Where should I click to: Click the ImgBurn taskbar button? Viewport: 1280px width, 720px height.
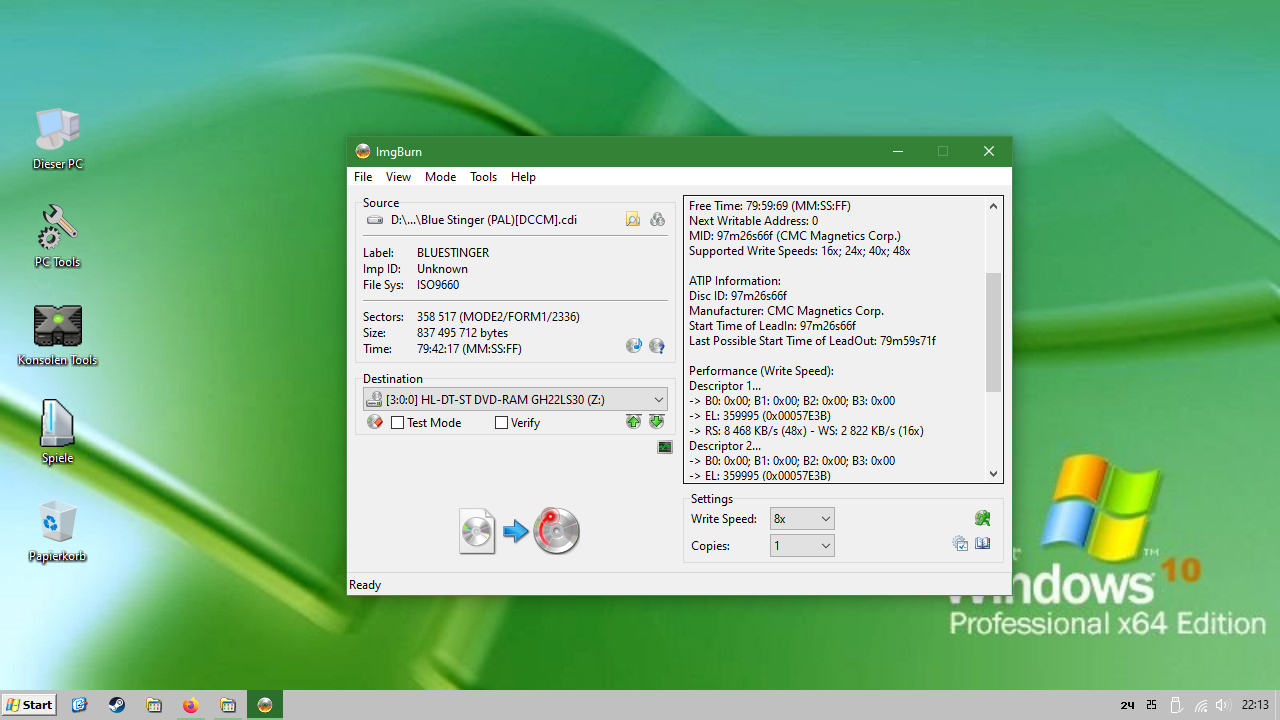(x=265, y=705)
